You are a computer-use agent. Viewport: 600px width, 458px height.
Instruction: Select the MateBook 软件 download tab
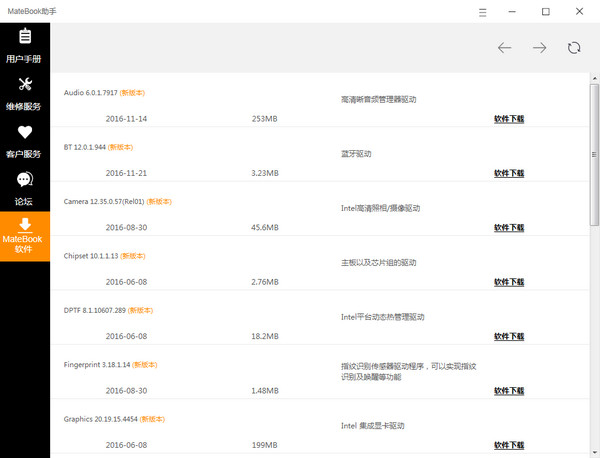coord(25,234)
